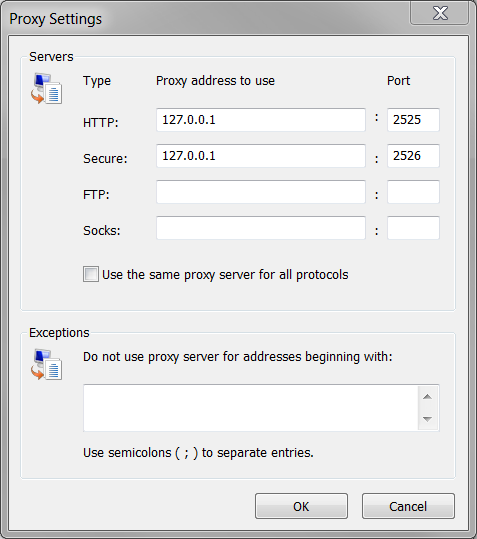The width and height of the screenshot is (477, 539).
Task: Click the HTTP port field showing 2525
Action: tap(413, 120)
